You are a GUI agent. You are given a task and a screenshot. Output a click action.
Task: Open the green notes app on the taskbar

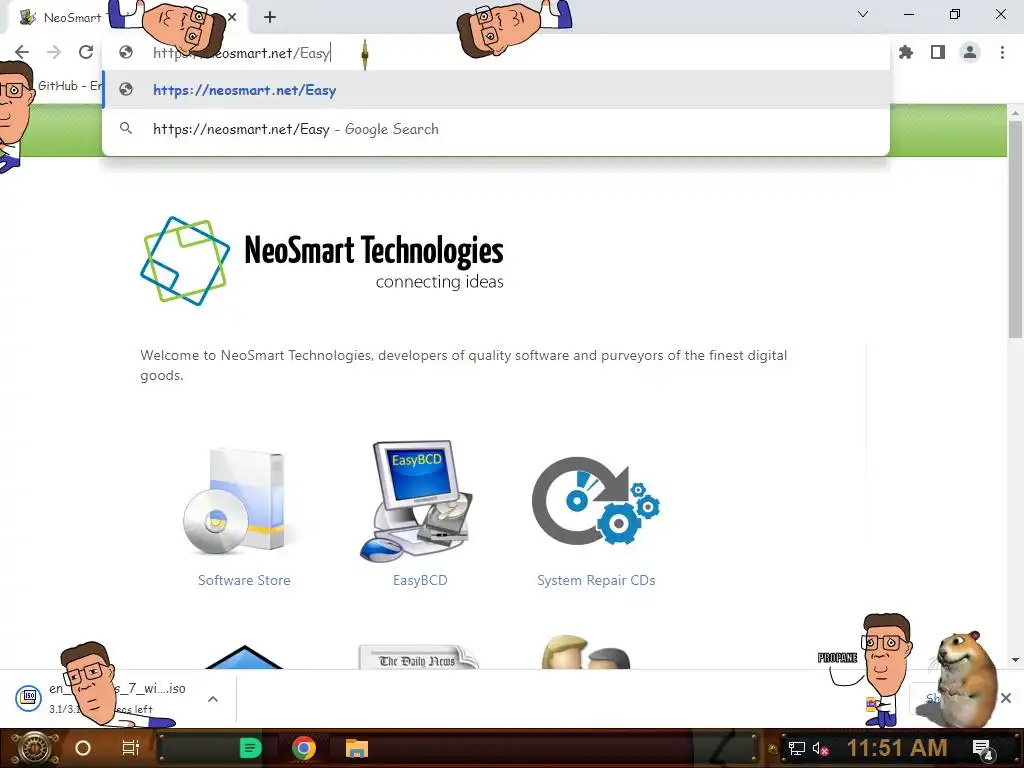tap(251, 748)
